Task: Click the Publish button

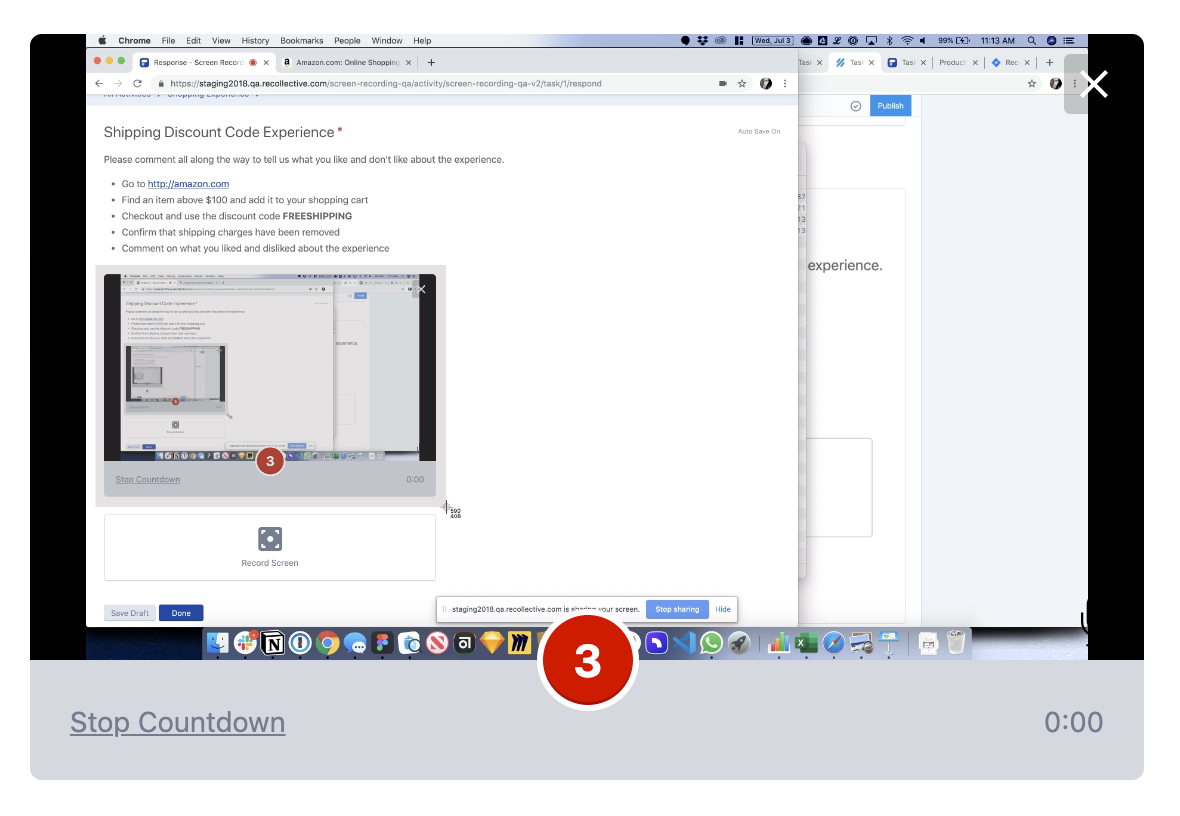Action: 890,105
